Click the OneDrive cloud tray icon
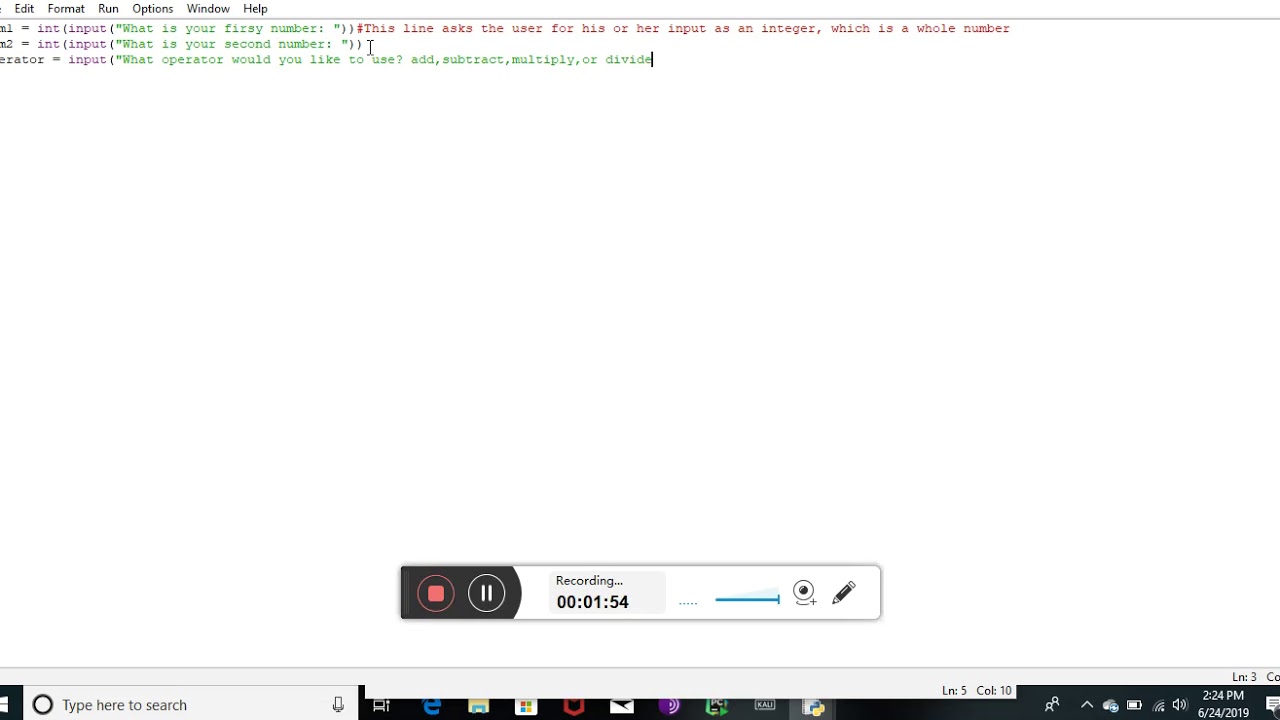The image size is (1280, 720). click(1110, 705)
